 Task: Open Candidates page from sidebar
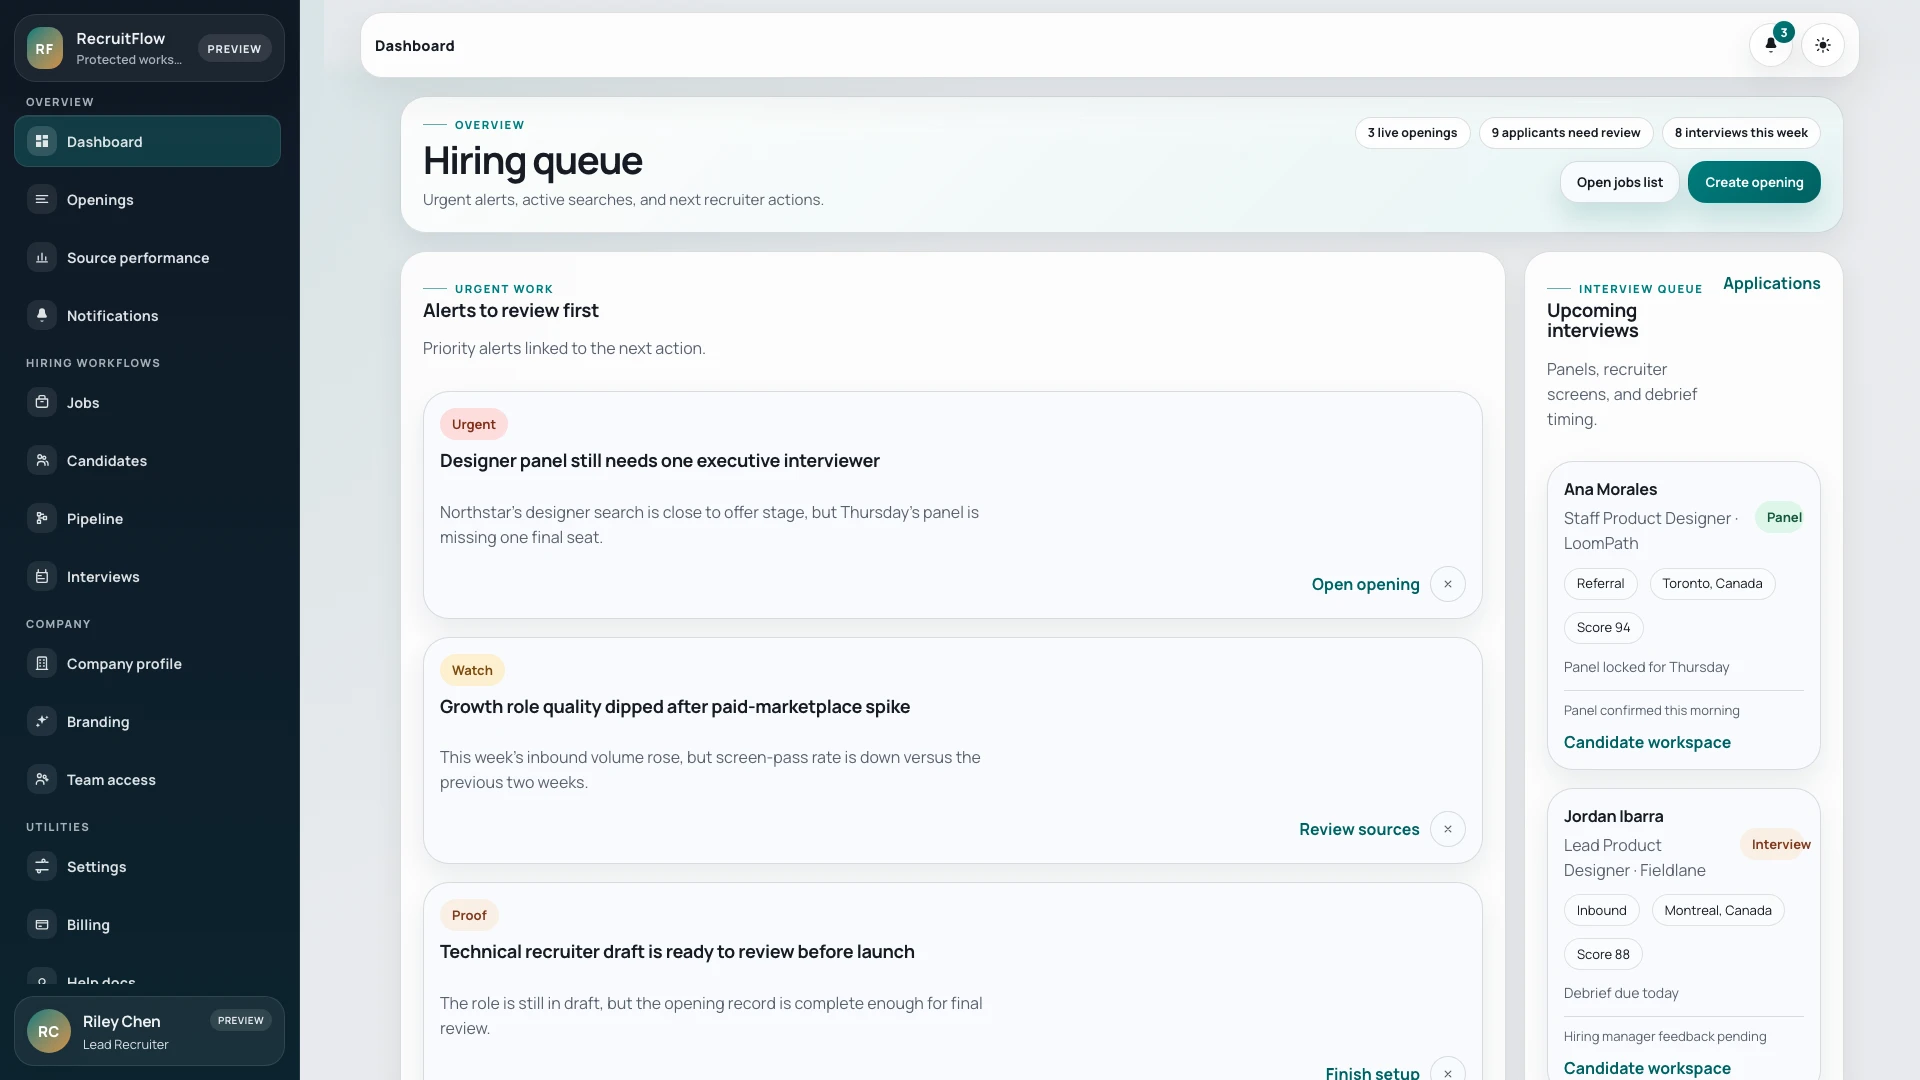[x=147, y=460]
